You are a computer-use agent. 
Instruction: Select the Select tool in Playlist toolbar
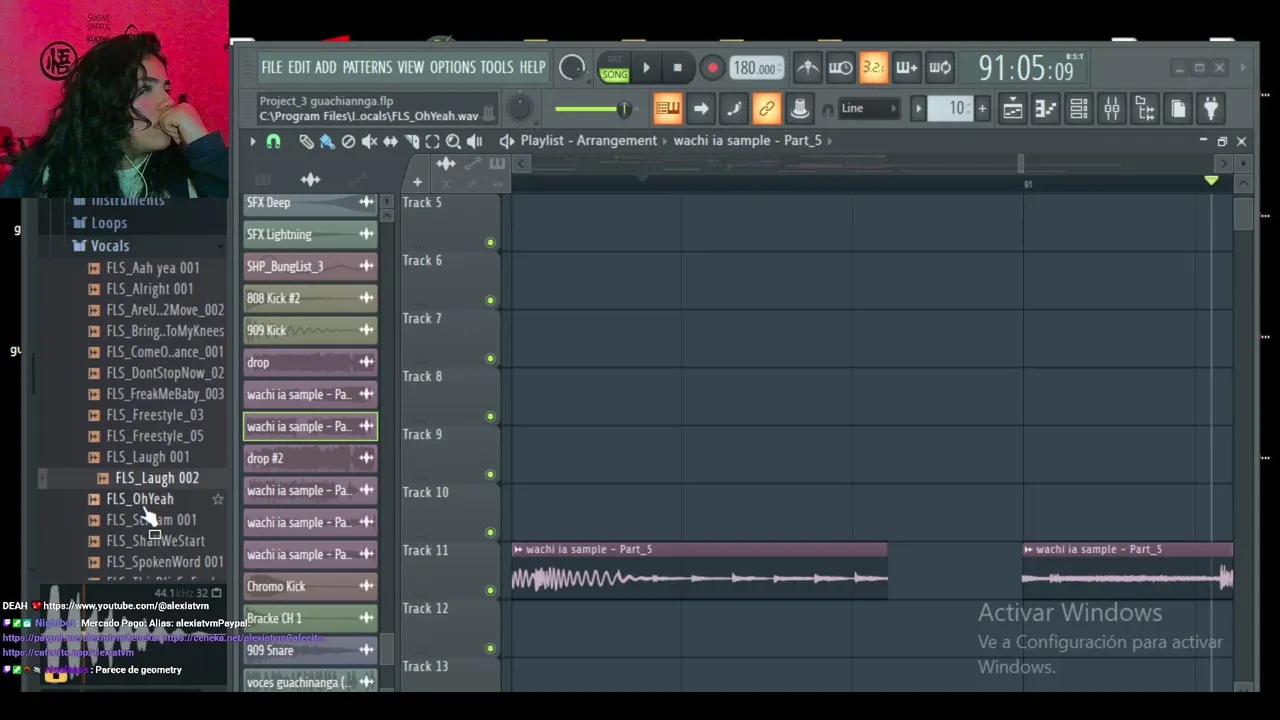point(432,141)
